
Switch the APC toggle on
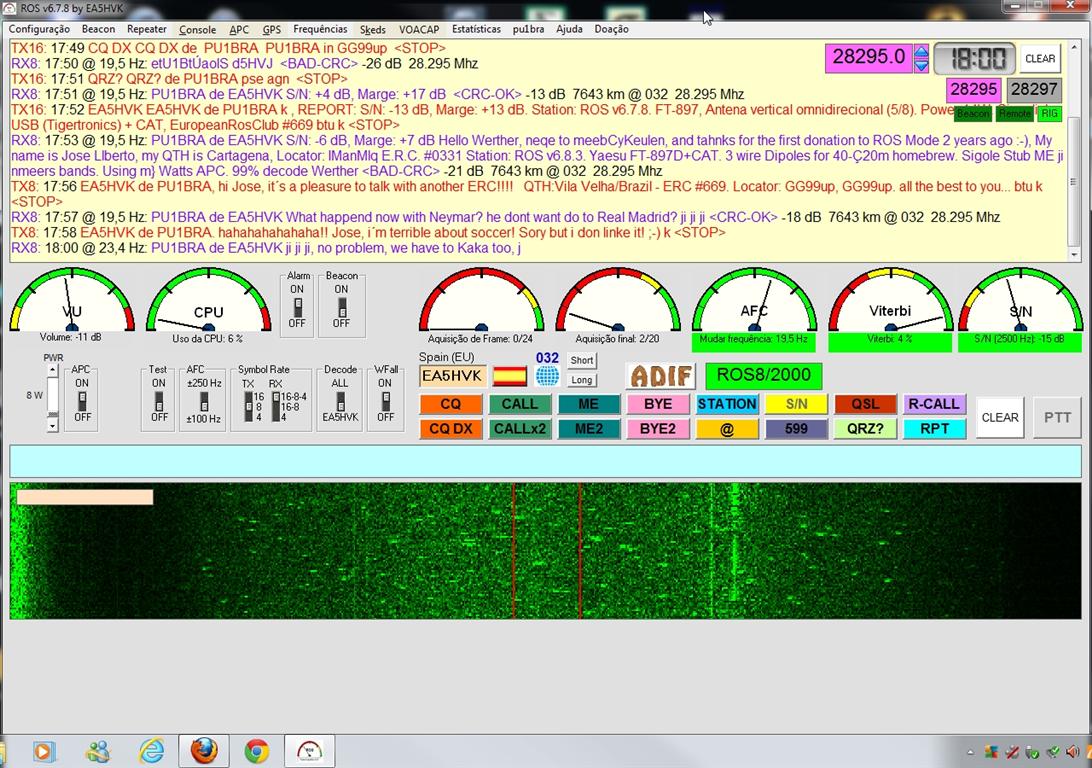click(x=82, y=400)
